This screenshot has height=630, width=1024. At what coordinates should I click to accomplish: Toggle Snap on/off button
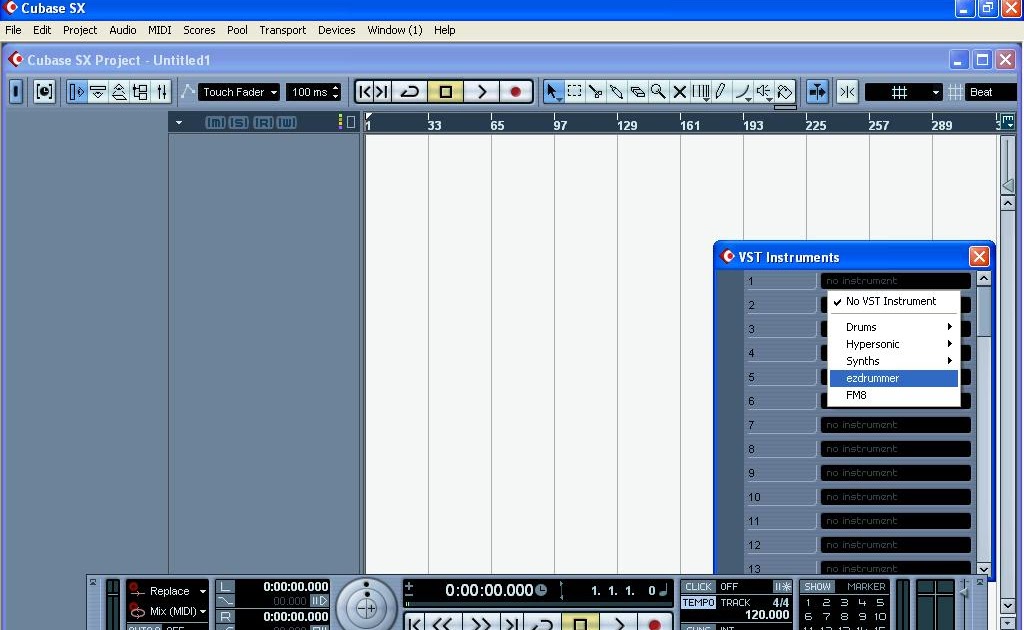tap(847, 92)
